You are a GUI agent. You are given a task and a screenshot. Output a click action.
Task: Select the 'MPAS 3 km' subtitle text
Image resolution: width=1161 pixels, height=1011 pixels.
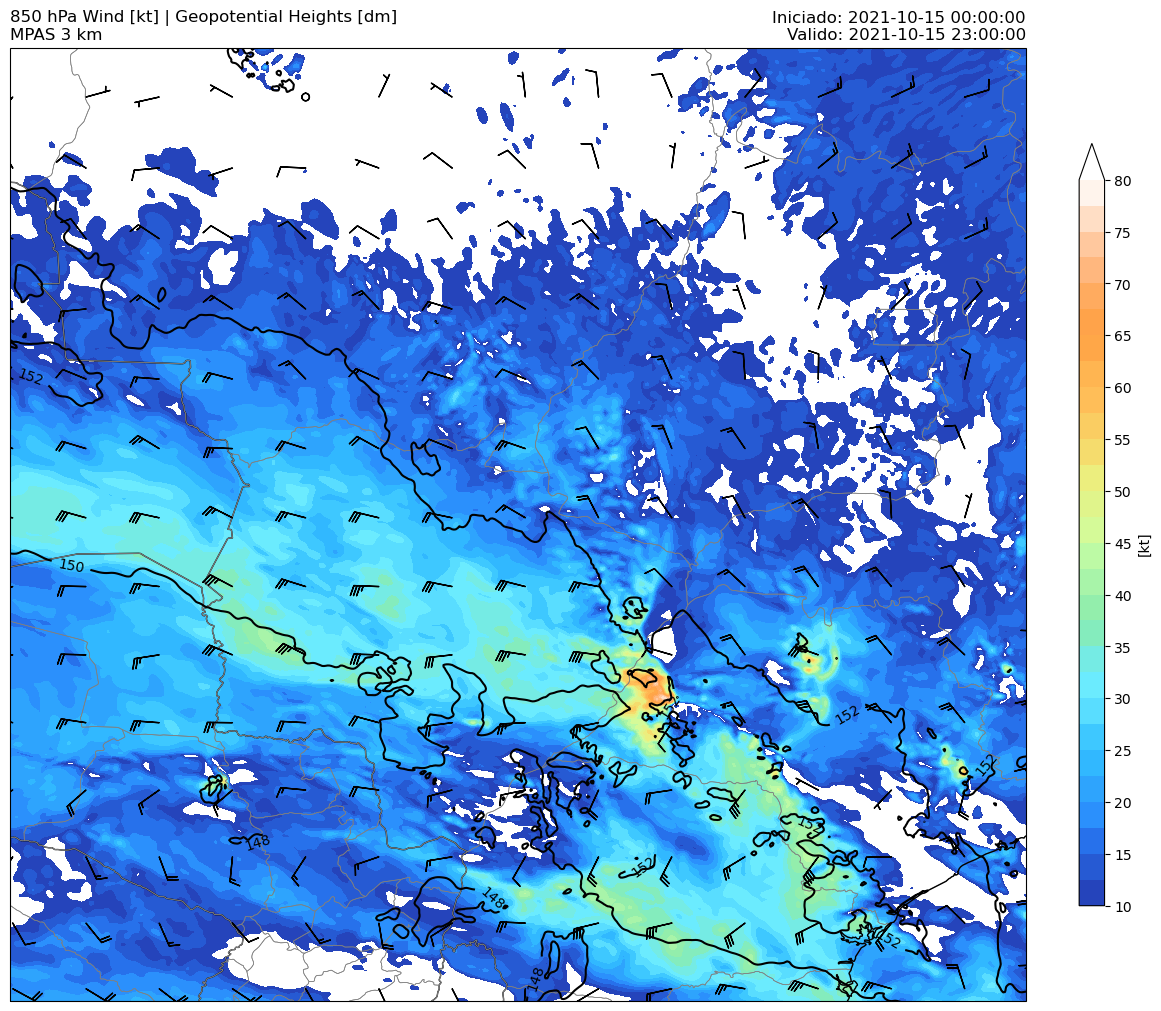56,34
